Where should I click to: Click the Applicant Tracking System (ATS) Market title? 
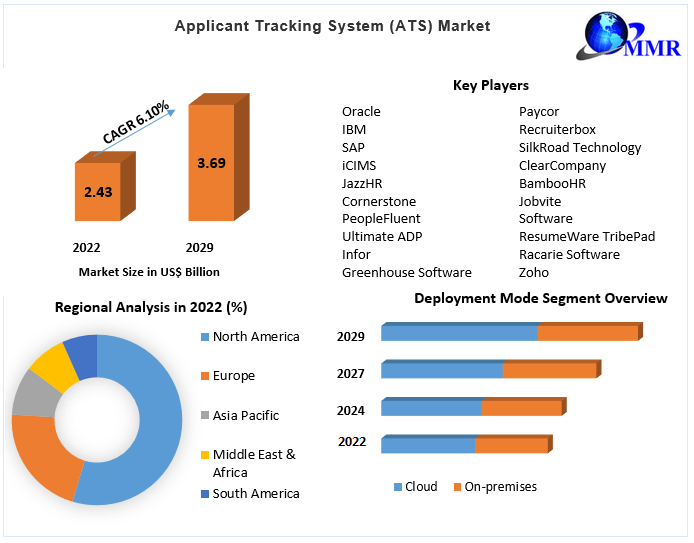coord(332,26)
